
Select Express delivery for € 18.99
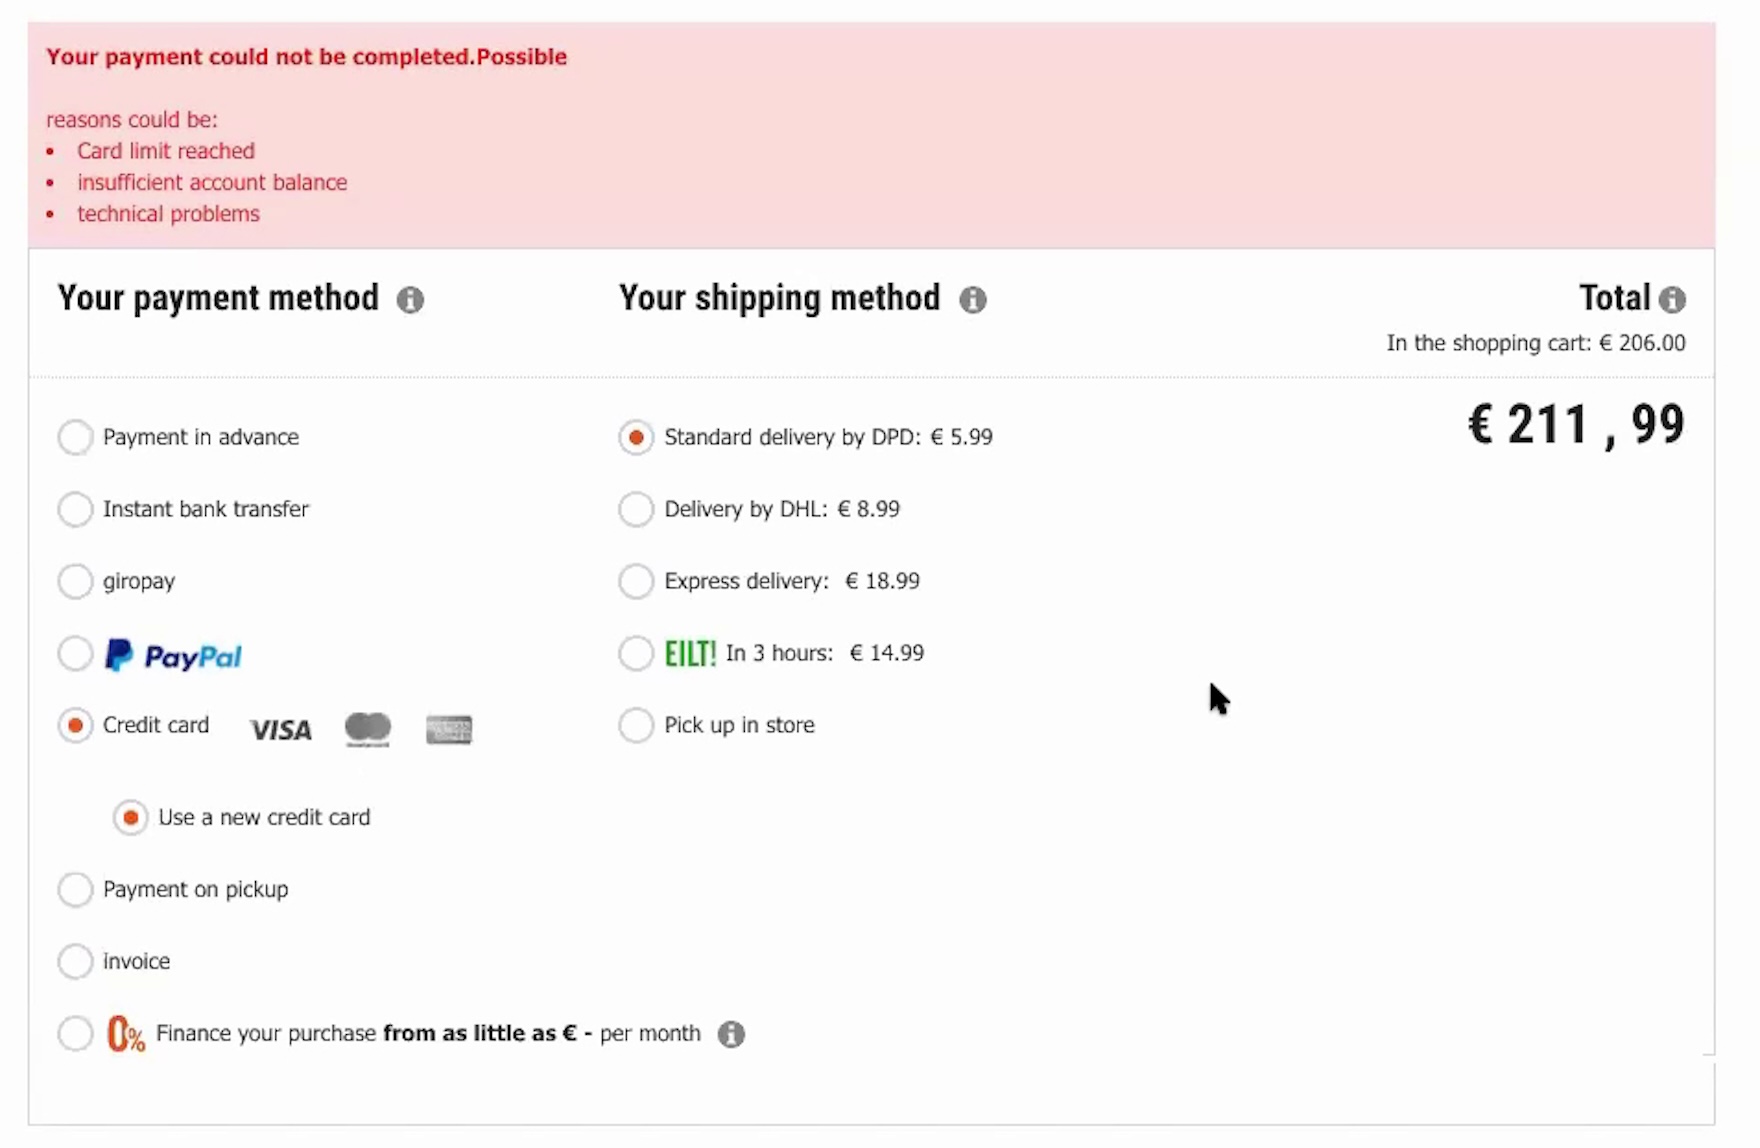(636, 581)
